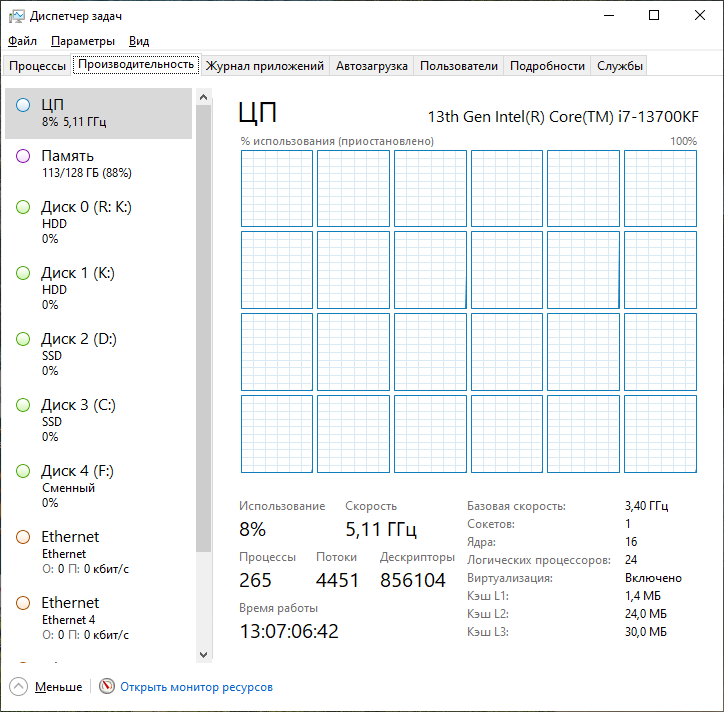This screenshot has width=724, height=712.
Task: Click the green circle icon for Диск 1
Action: click(23, 273)
